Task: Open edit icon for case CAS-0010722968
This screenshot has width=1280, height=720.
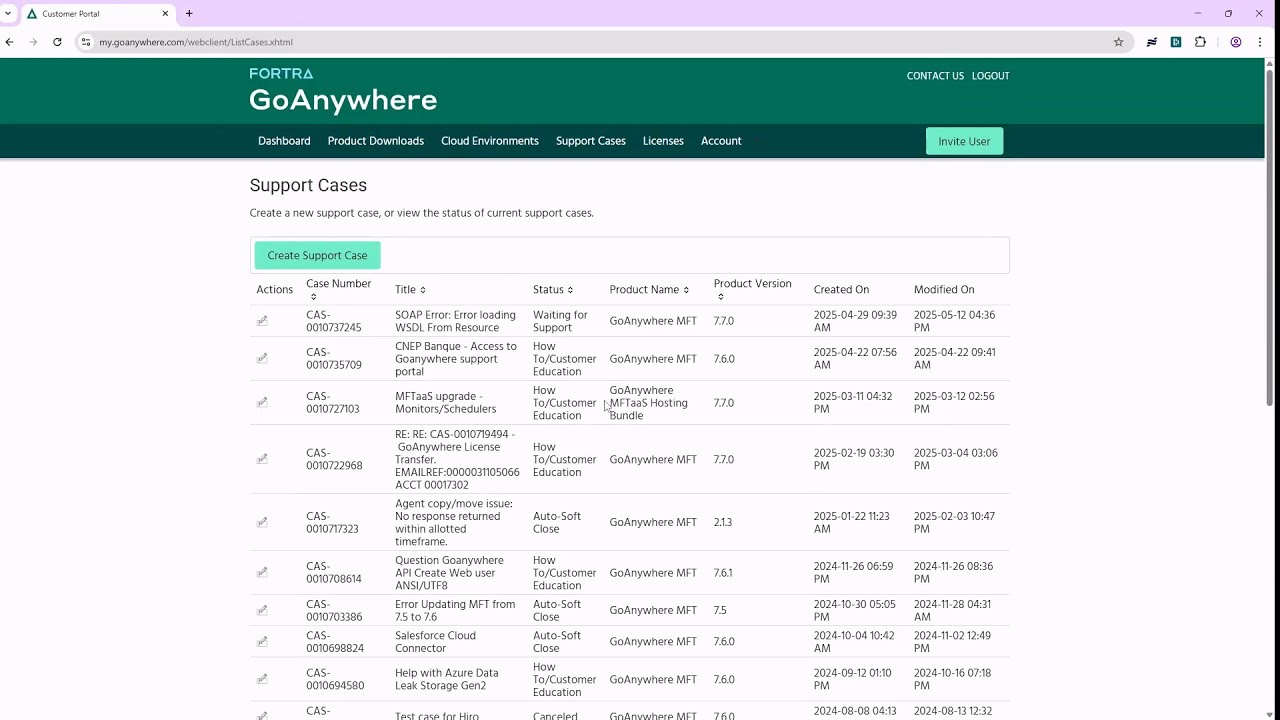Action: click(x=262, y=459)
